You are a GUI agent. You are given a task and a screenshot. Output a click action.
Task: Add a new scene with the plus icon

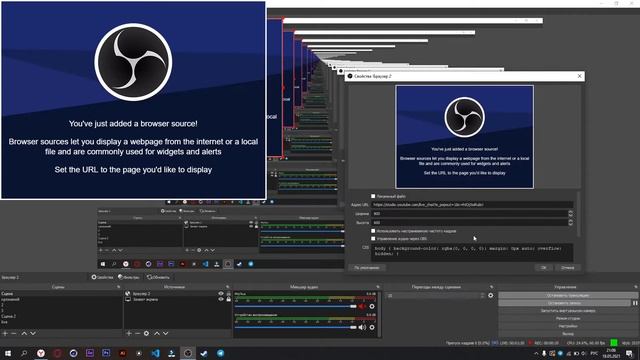5,333
